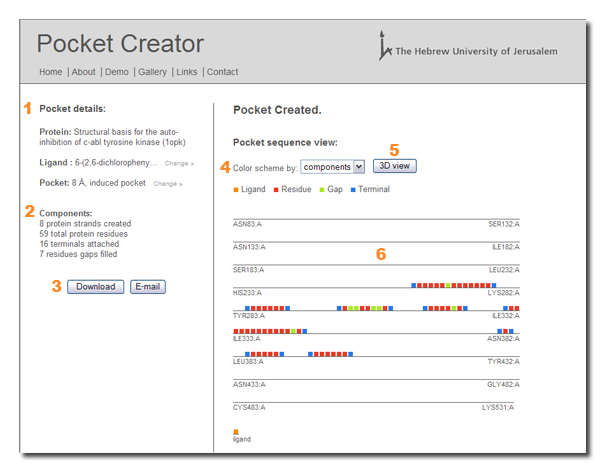Click the orange ligand marker square

pos(236,432)
